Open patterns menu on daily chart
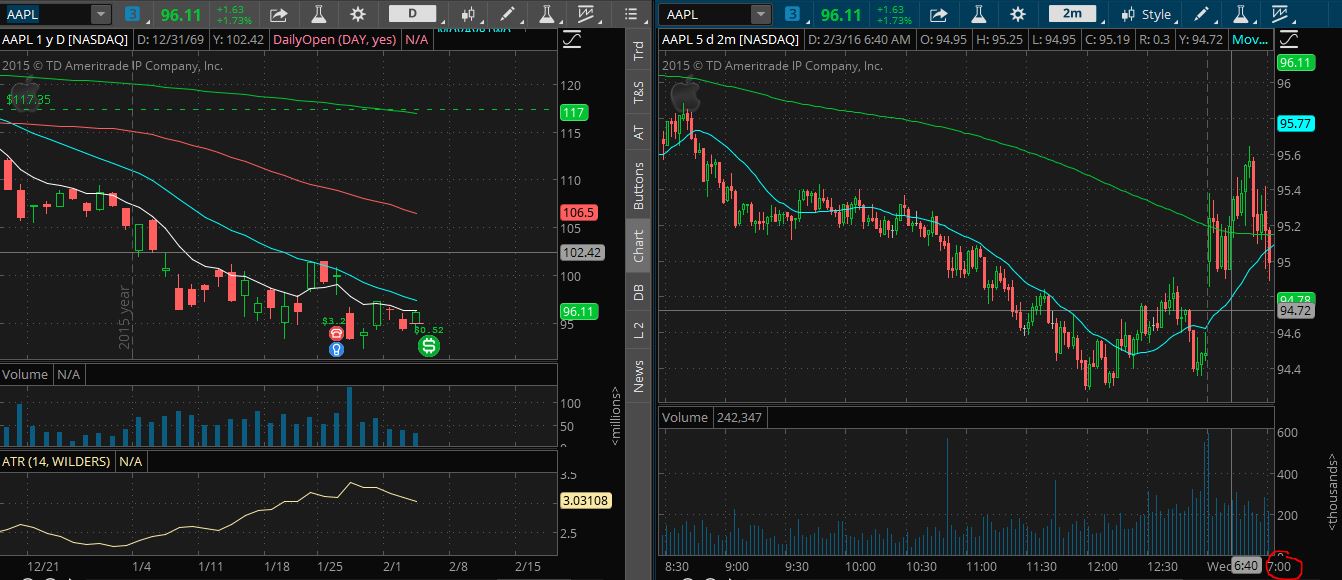1342x580 pixels. point(584,15)
